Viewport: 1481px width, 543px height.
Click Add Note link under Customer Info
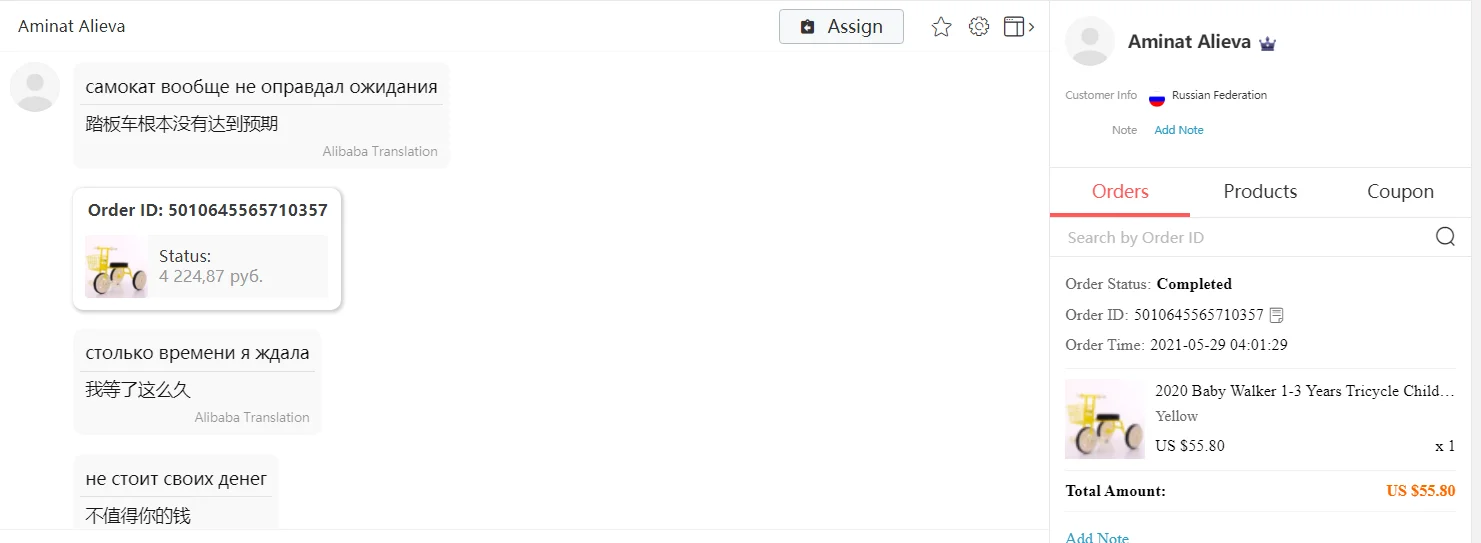[1179, 130]
